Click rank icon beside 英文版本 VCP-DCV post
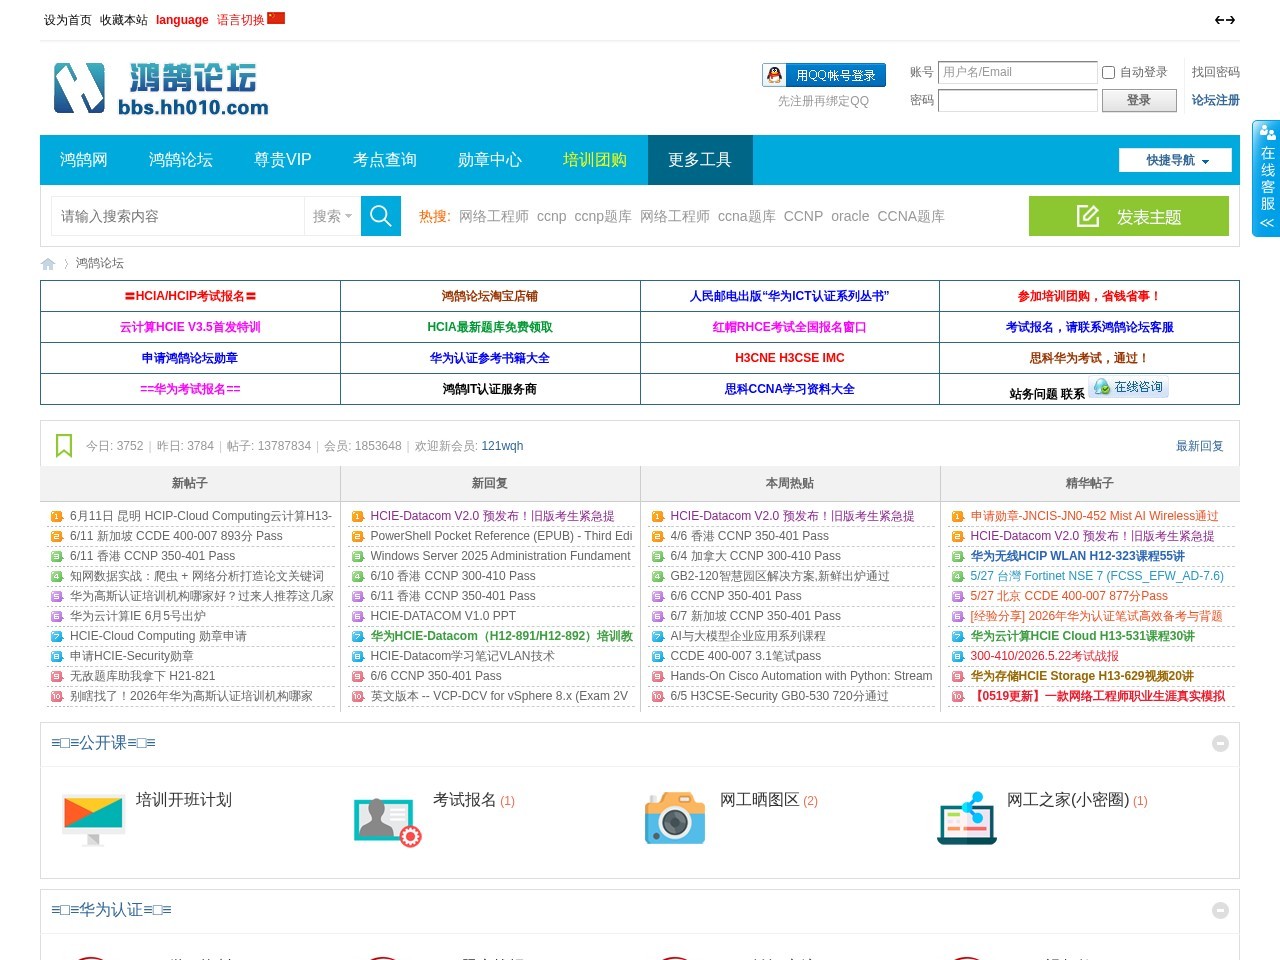Image resolution: width=1280 pixels, height=960 pixels. [x=358, y=696]
